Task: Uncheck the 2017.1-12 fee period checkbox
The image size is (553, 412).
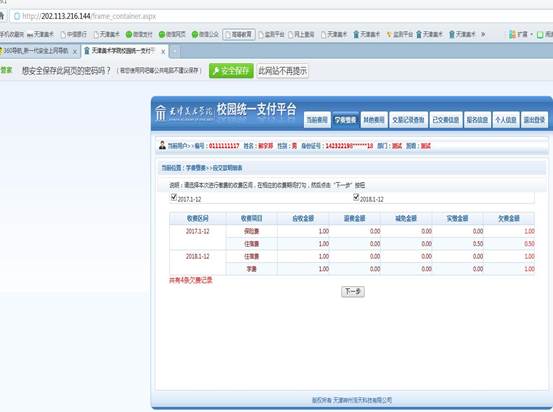Action: coord(173,197)
